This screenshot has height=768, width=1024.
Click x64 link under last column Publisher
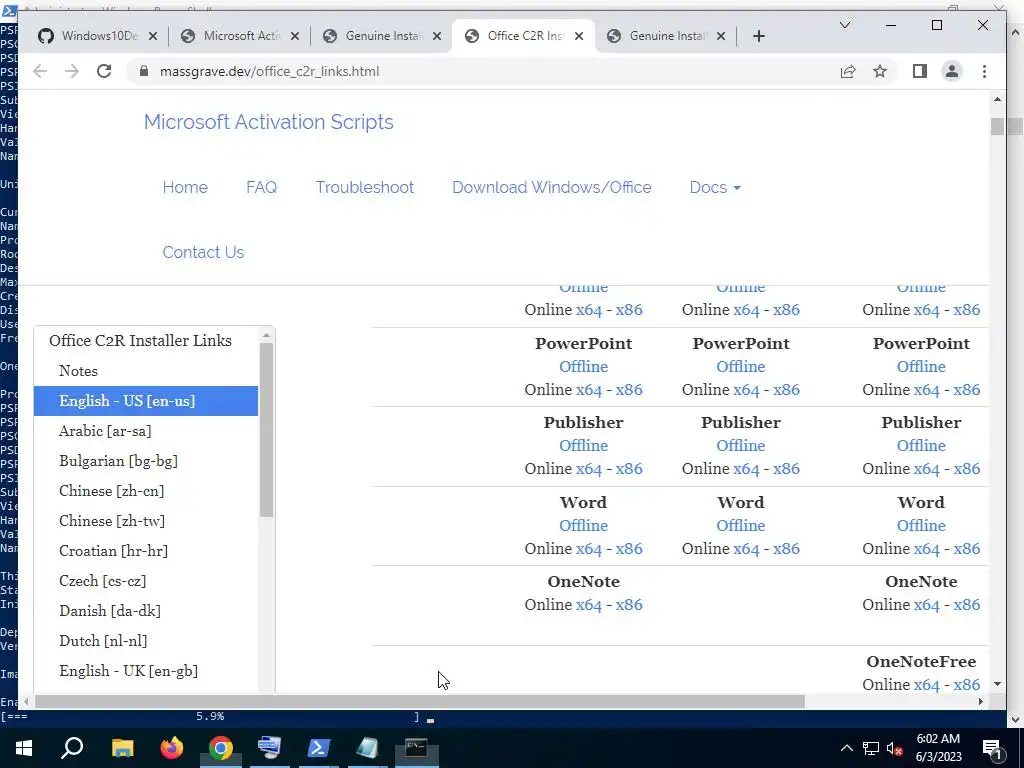click(926, 469)
